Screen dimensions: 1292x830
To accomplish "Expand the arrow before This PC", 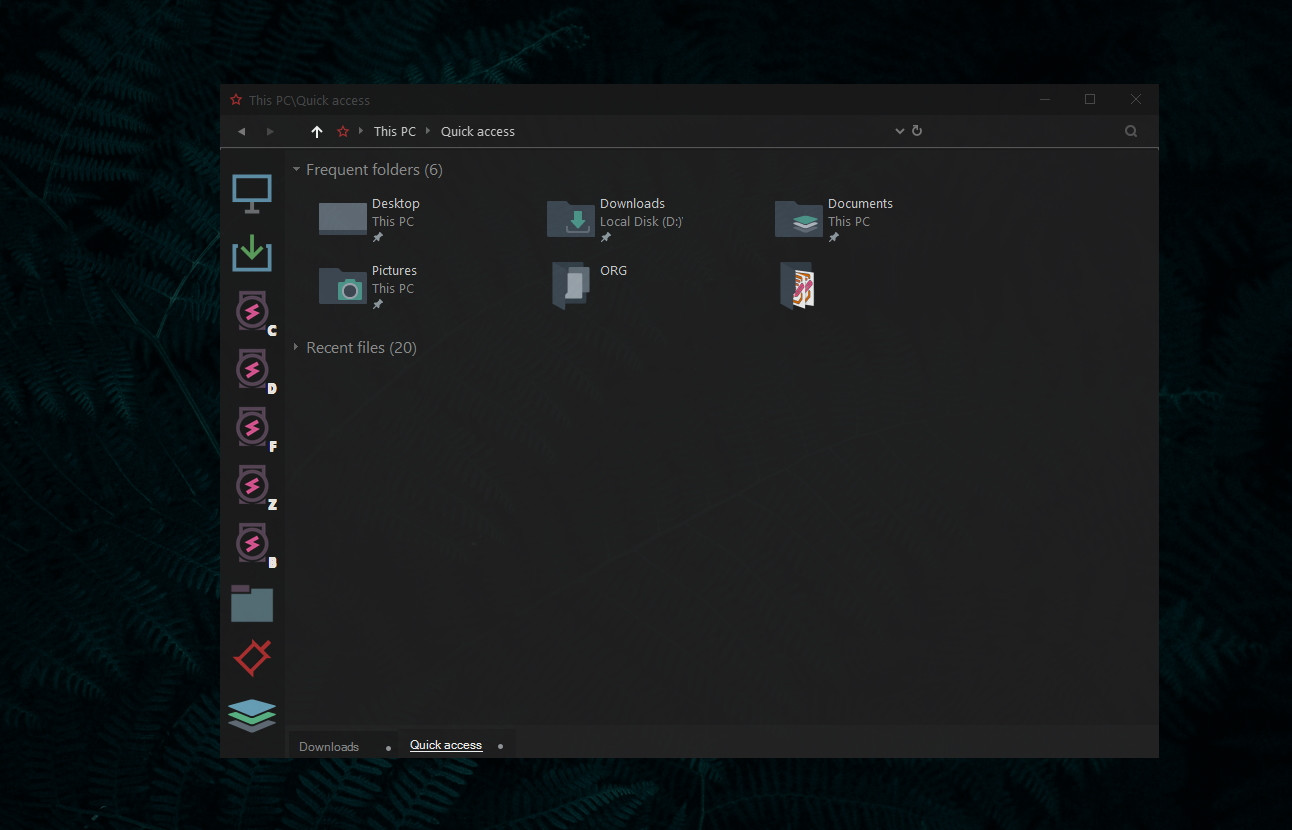I will [x=361, y=131].
